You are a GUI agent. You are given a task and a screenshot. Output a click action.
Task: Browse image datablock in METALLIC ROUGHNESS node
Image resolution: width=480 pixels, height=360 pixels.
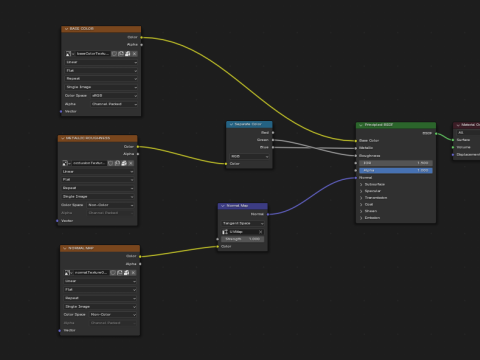click(66, 163)
